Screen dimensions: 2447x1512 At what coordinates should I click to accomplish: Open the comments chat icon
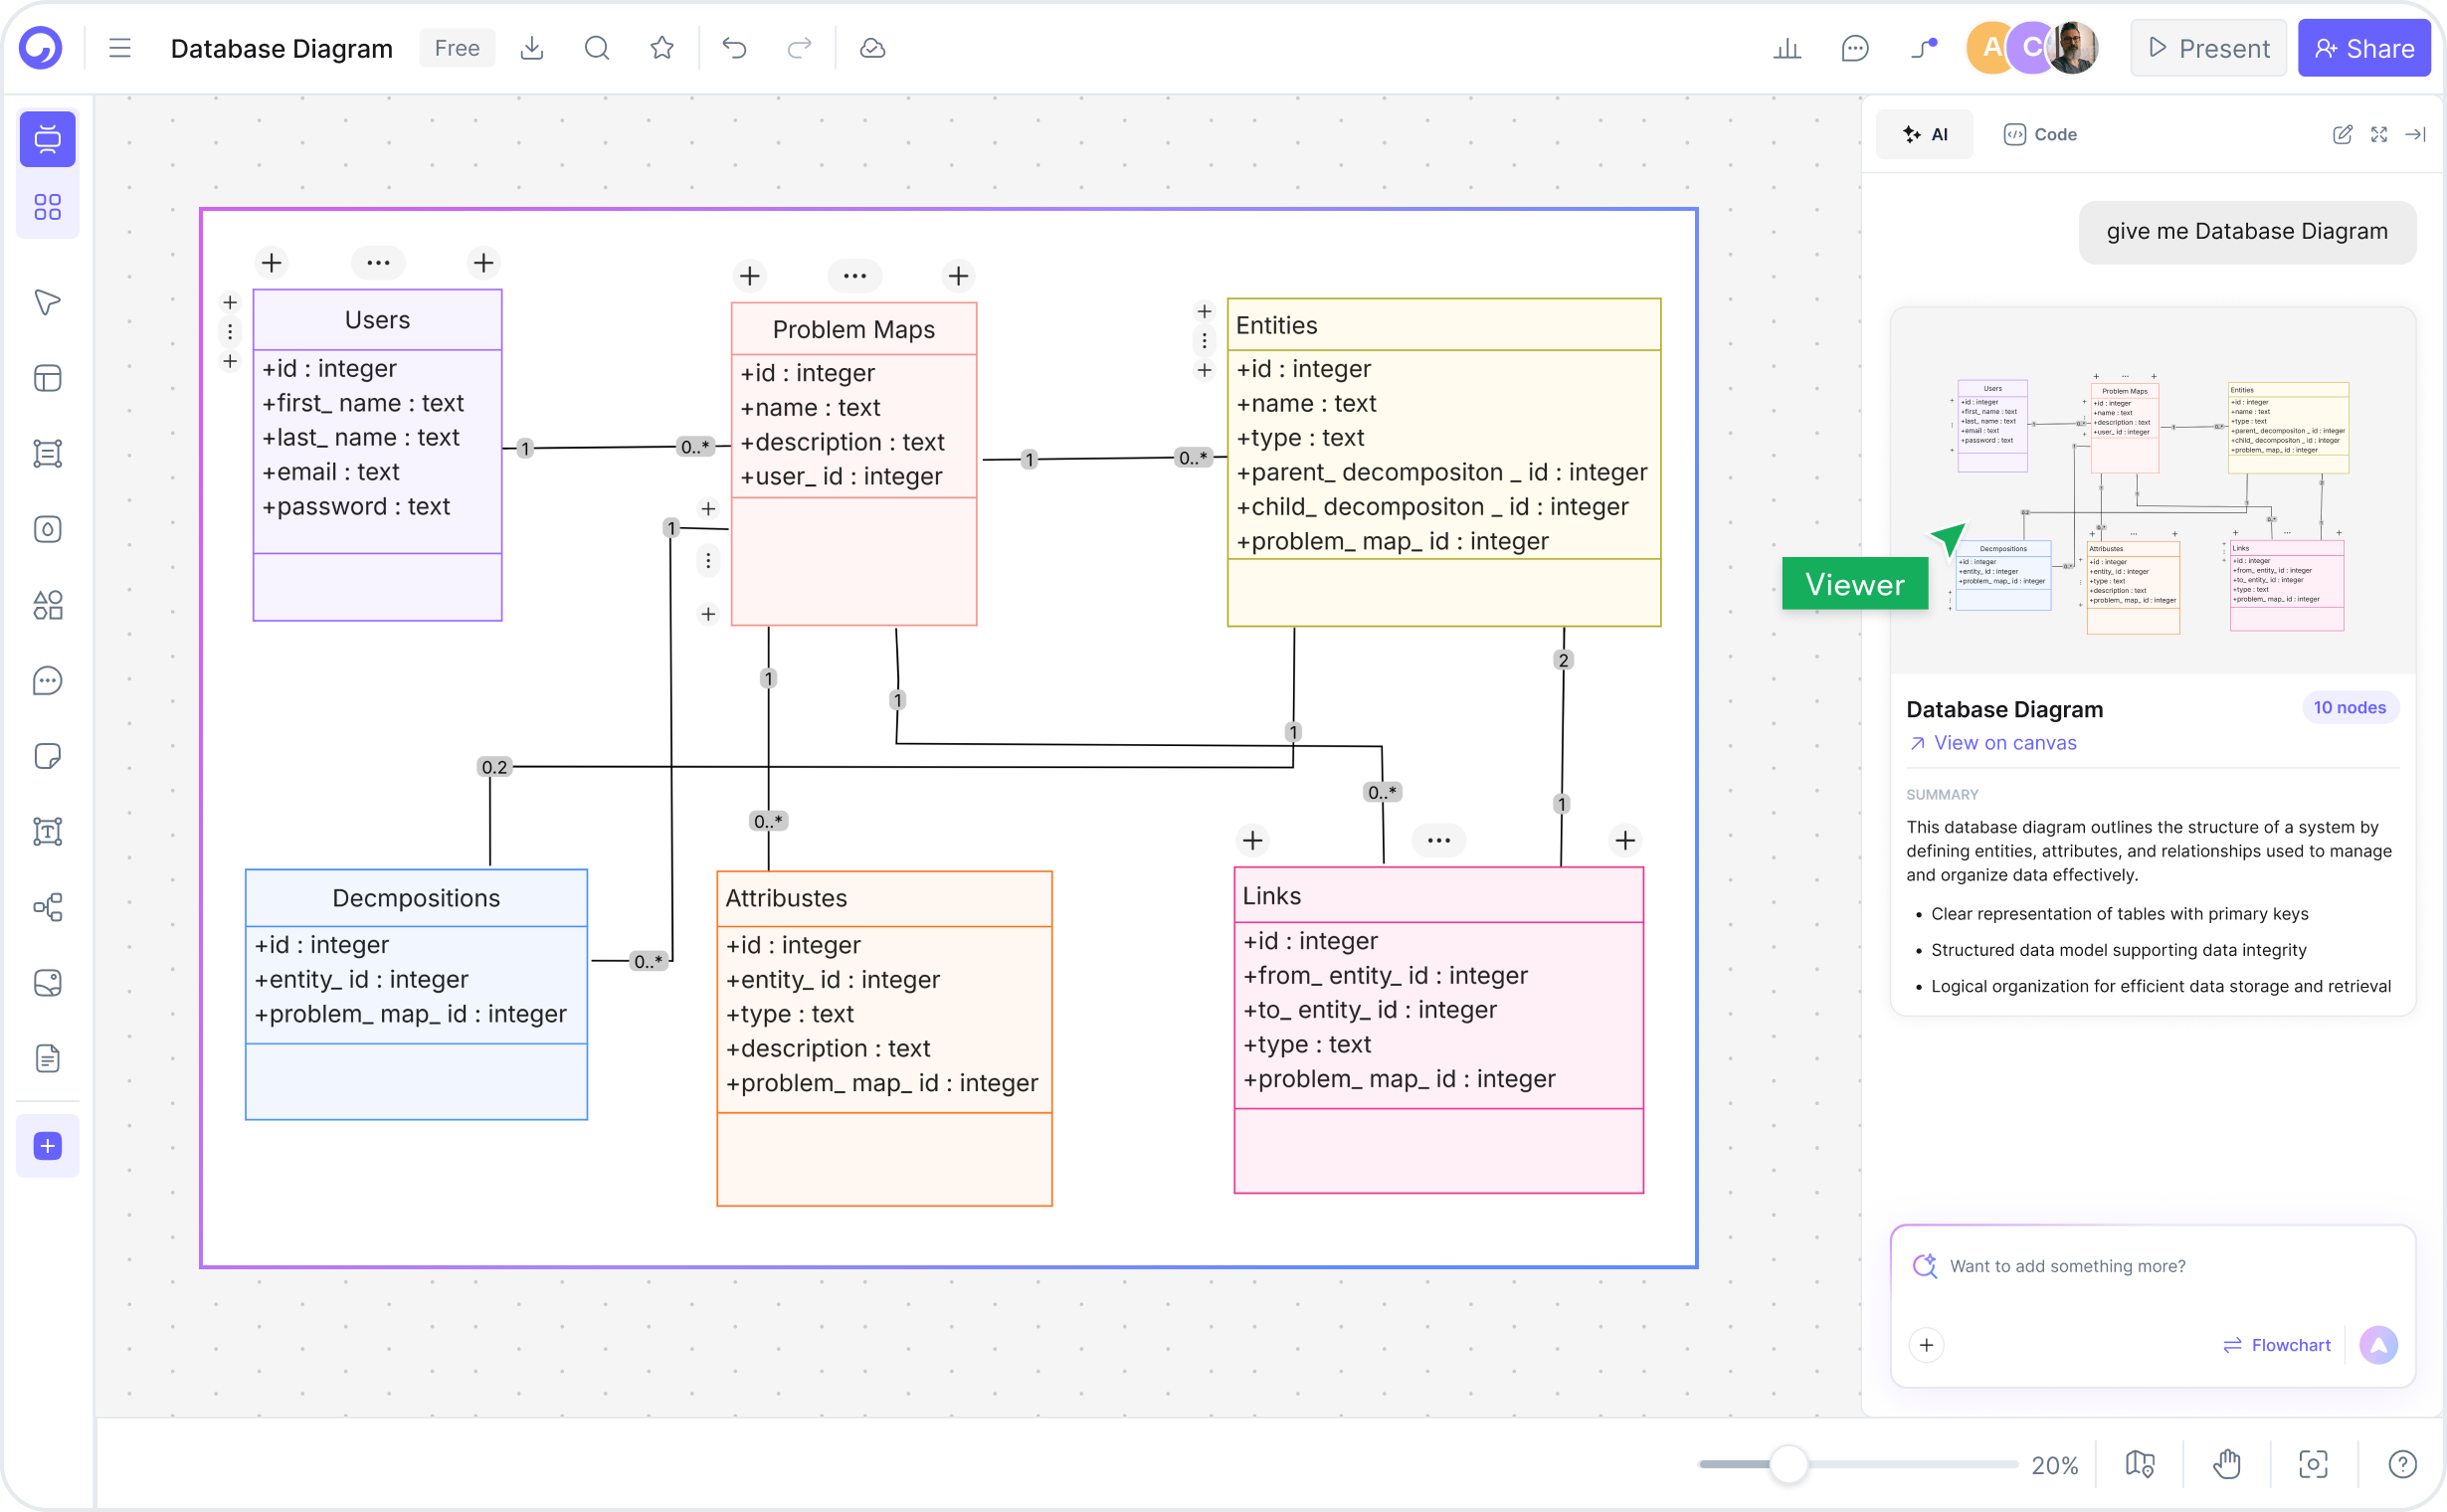pyautogui.click(x=1855, y=48)
